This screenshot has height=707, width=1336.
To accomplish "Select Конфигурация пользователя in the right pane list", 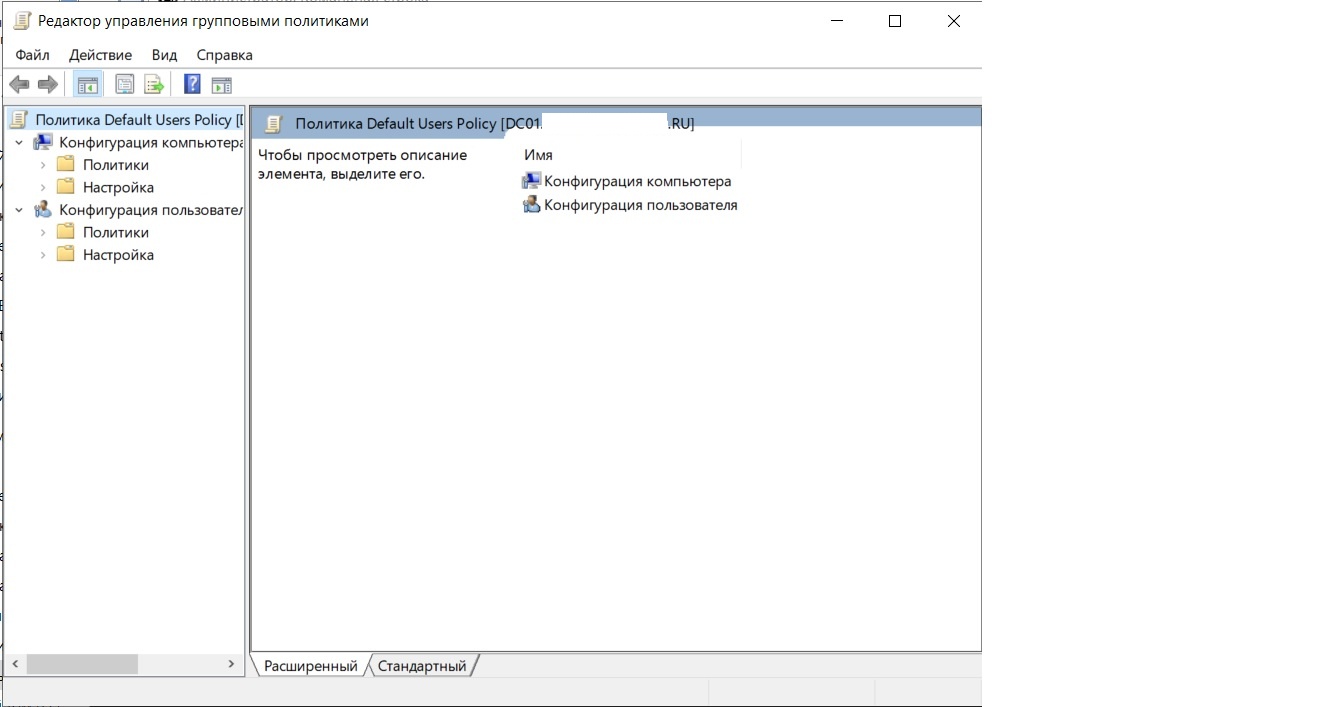I will tap(630, 205).
